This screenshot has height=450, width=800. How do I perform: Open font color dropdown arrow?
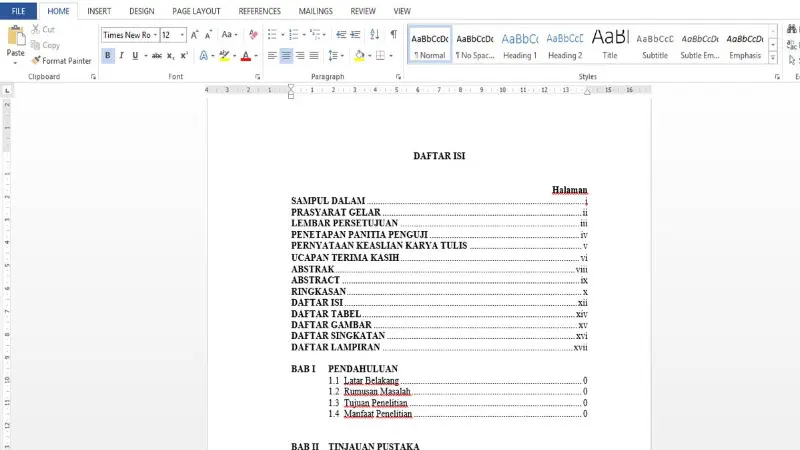256,56
